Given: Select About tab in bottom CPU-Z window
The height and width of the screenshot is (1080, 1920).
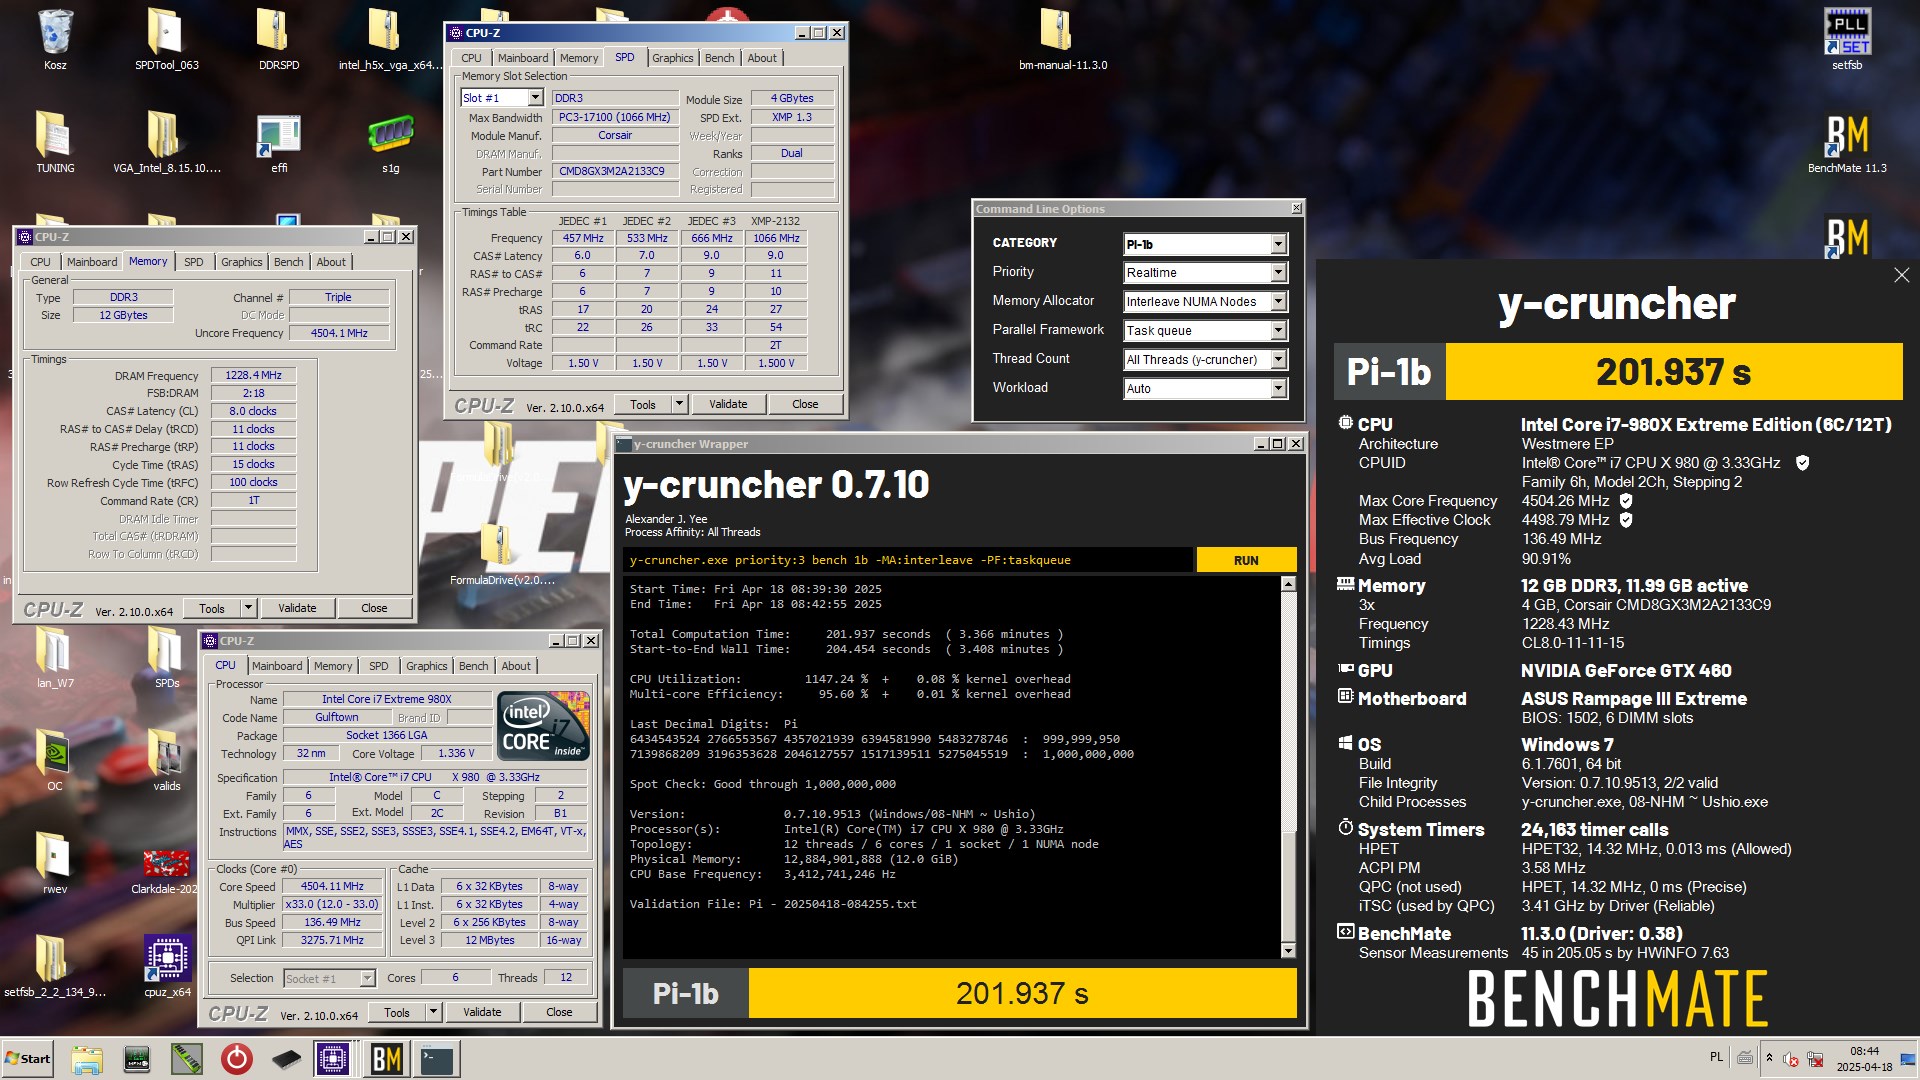Looking at the screenshot, I should (516, 666).
